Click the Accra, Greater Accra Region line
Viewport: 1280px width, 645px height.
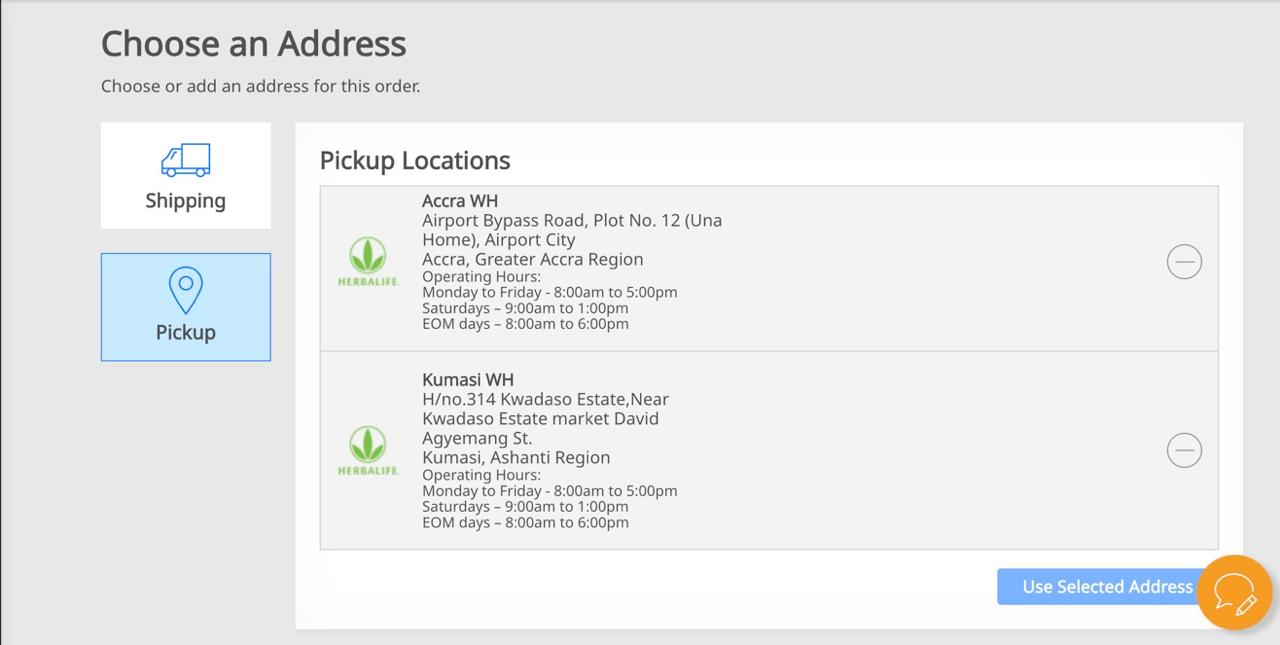pos(533,260)
